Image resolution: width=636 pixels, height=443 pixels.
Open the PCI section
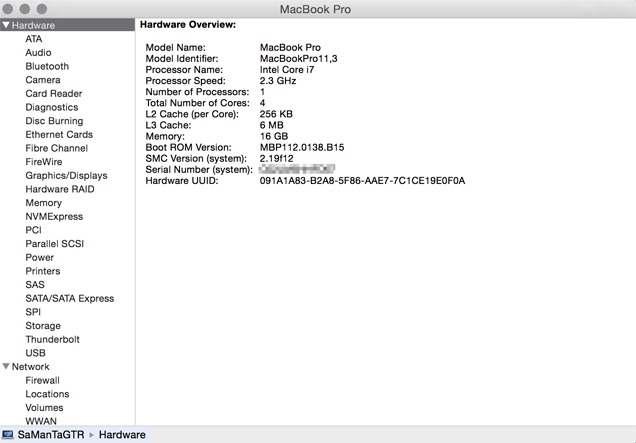tap(33, 230)
